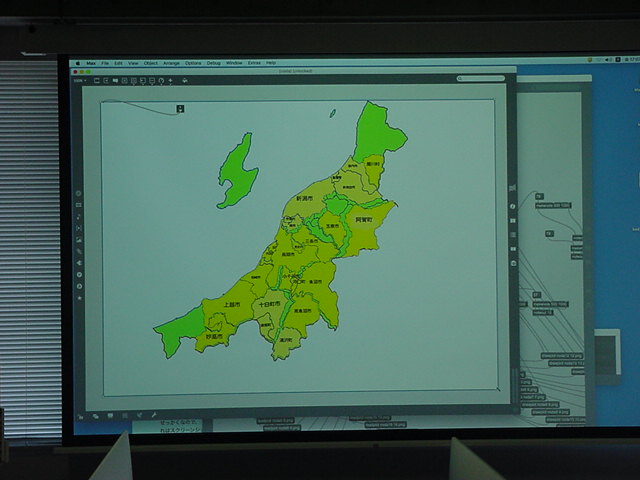Open the Extras menu
This screenshot has height=480, width=640.
pos(254,63)
